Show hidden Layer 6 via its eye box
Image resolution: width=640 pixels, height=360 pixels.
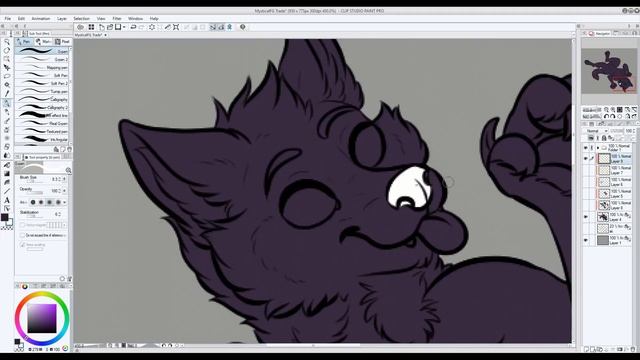coord(586,182)
